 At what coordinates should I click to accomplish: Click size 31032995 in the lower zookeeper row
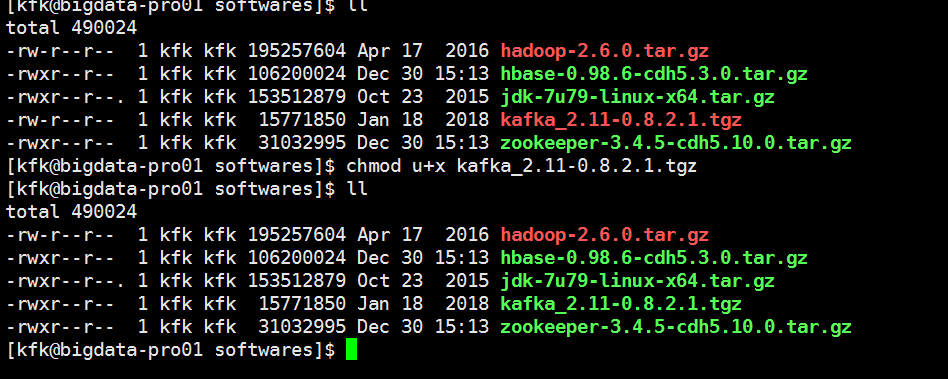click(302, 326)
